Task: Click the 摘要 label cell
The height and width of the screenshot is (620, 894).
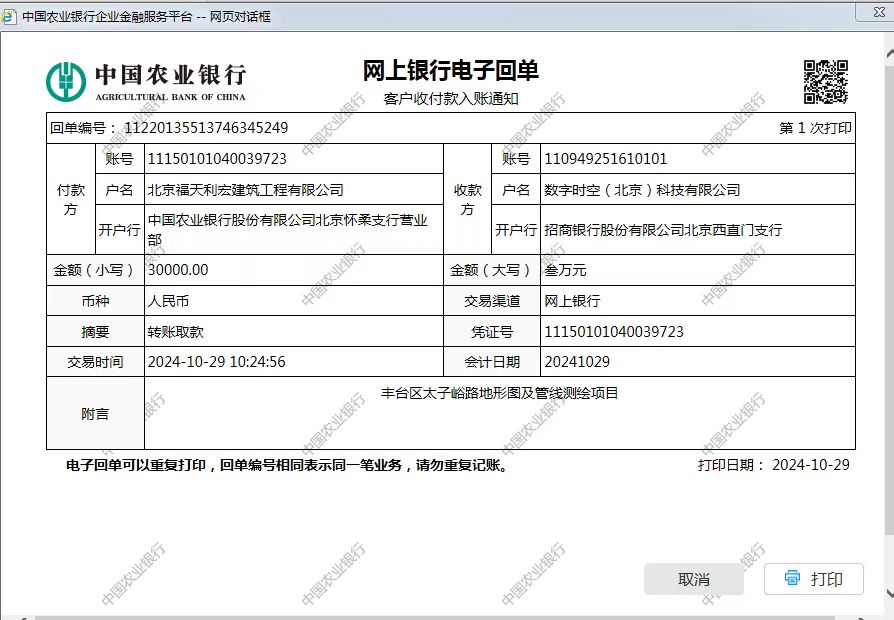Action: click(x=95, y=331)
